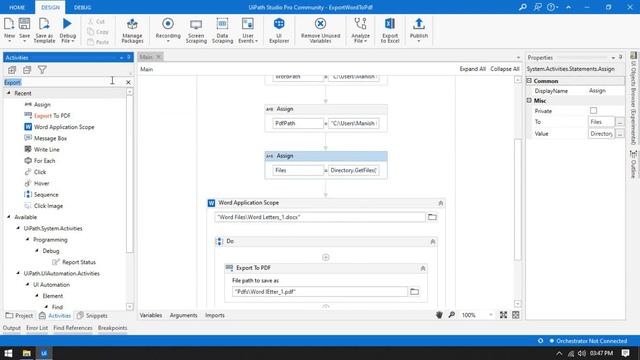
Task: Collapse the Available group in Activities
Action: [9, 217]
